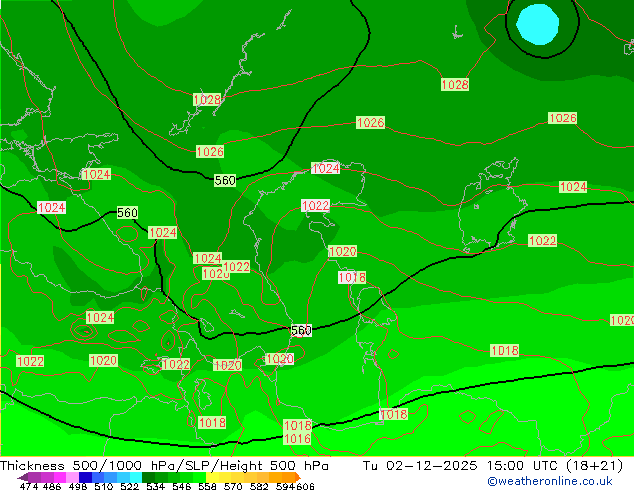
Task: Click the dark purple arrow at legend start
Action: click(23, 478)
